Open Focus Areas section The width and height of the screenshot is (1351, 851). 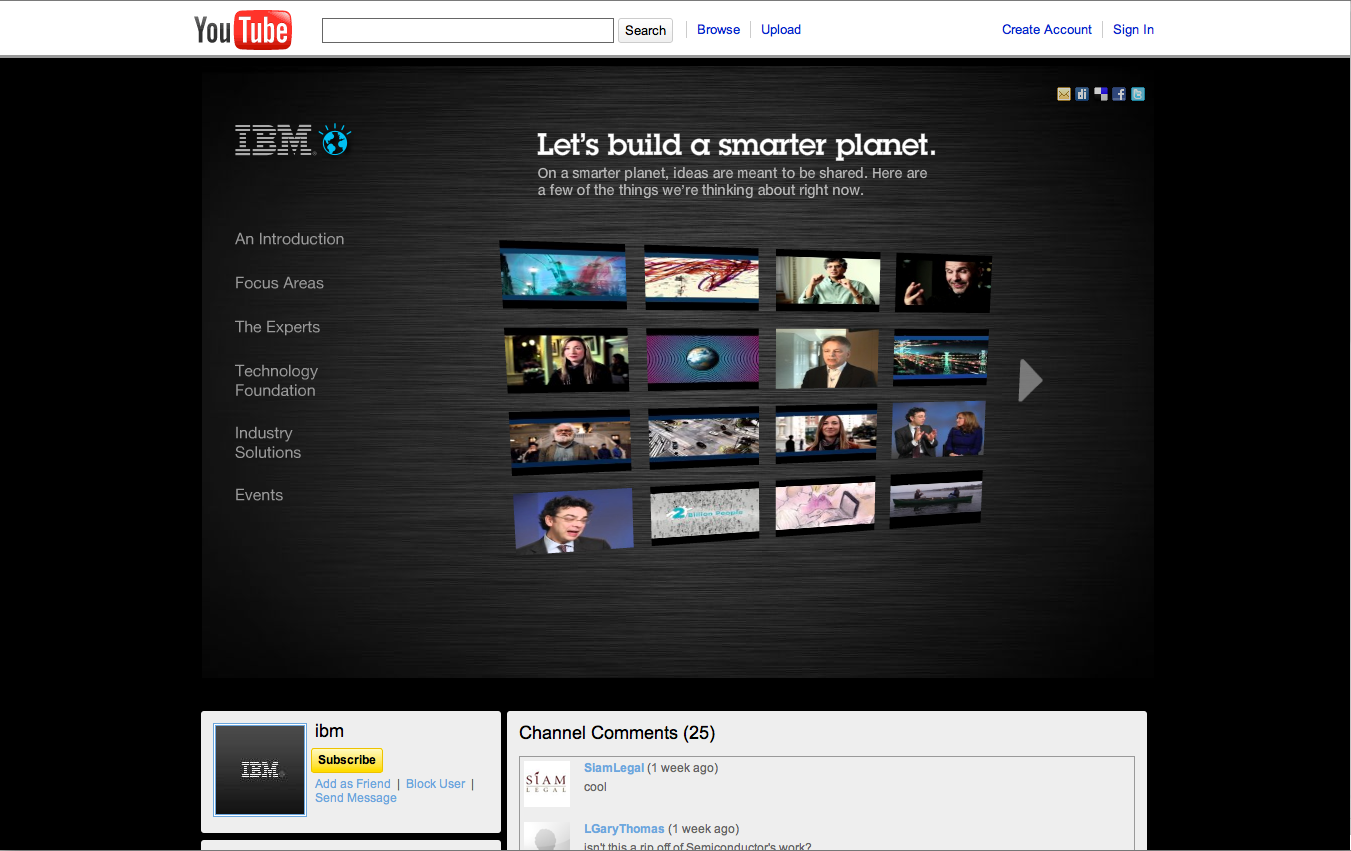(x=279, y=283)
